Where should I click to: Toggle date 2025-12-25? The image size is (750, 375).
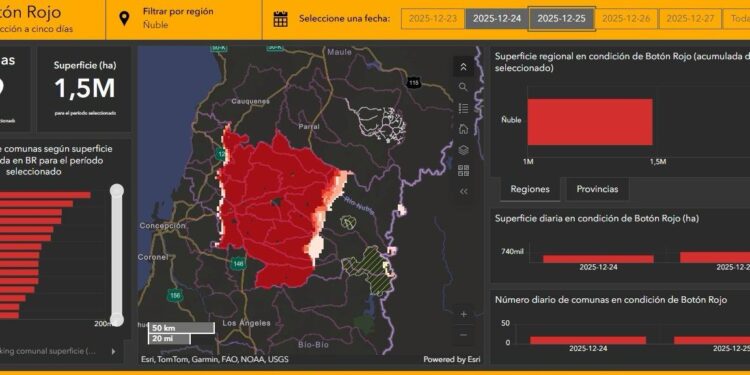coord(562,19)
